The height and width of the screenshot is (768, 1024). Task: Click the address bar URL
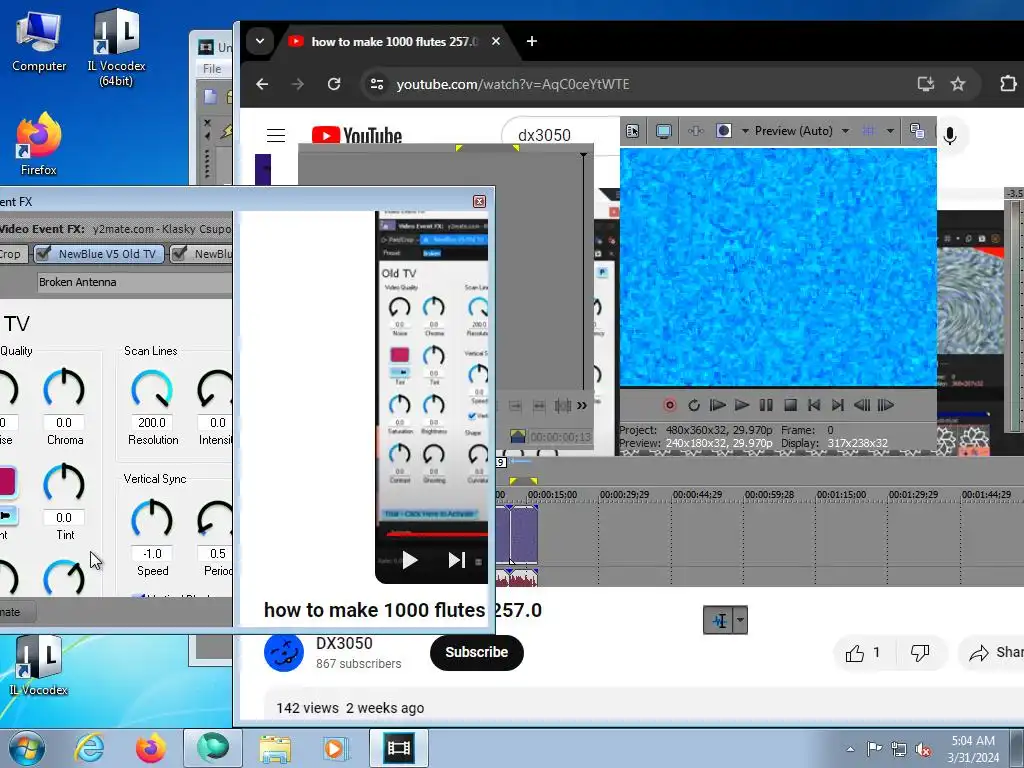pos(513,84)
